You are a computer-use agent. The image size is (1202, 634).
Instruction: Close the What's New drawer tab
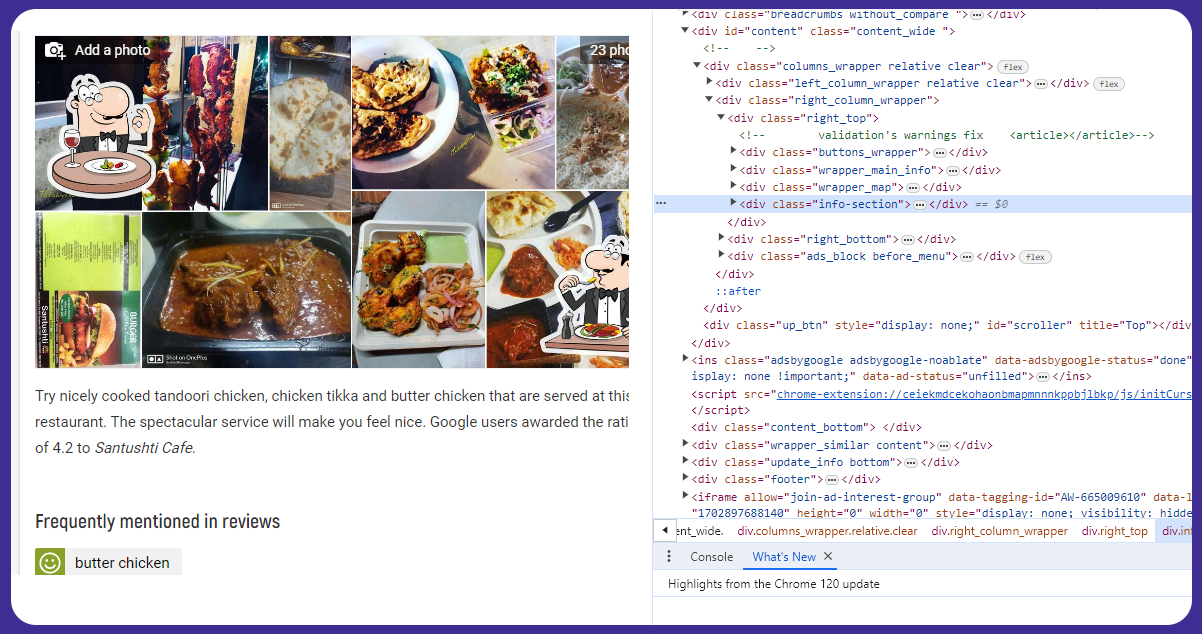828,557
